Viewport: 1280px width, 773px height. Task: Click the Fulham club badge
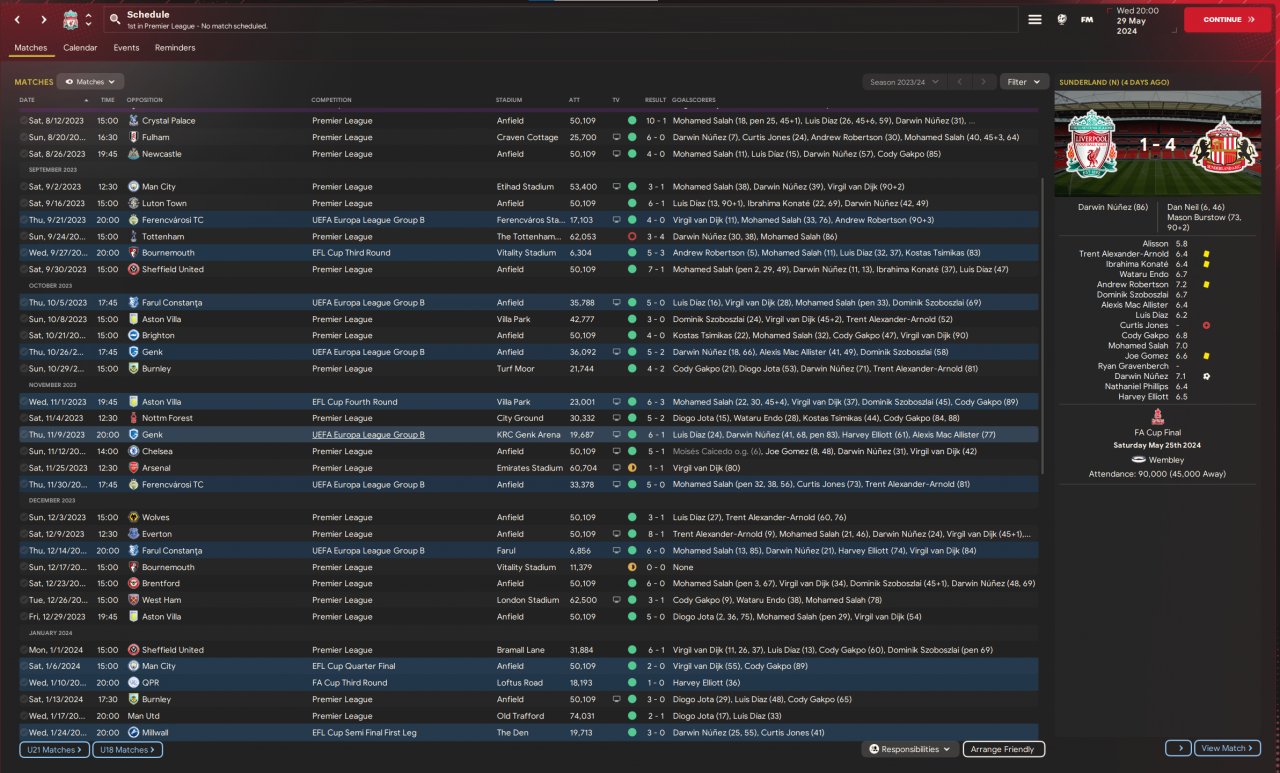[134, 137]
